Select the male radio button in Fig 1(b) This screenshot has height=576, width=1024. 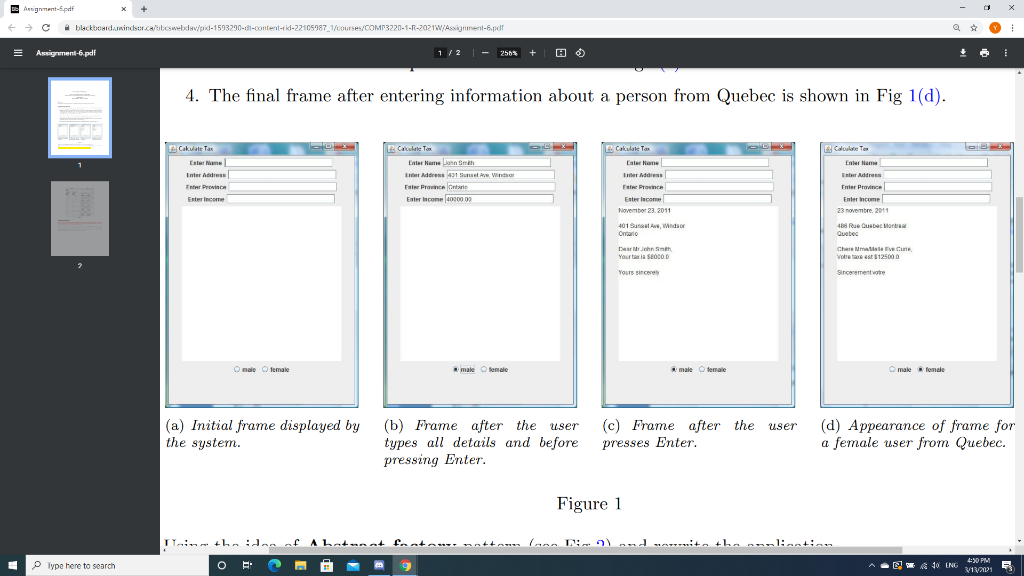coord(454,369)
